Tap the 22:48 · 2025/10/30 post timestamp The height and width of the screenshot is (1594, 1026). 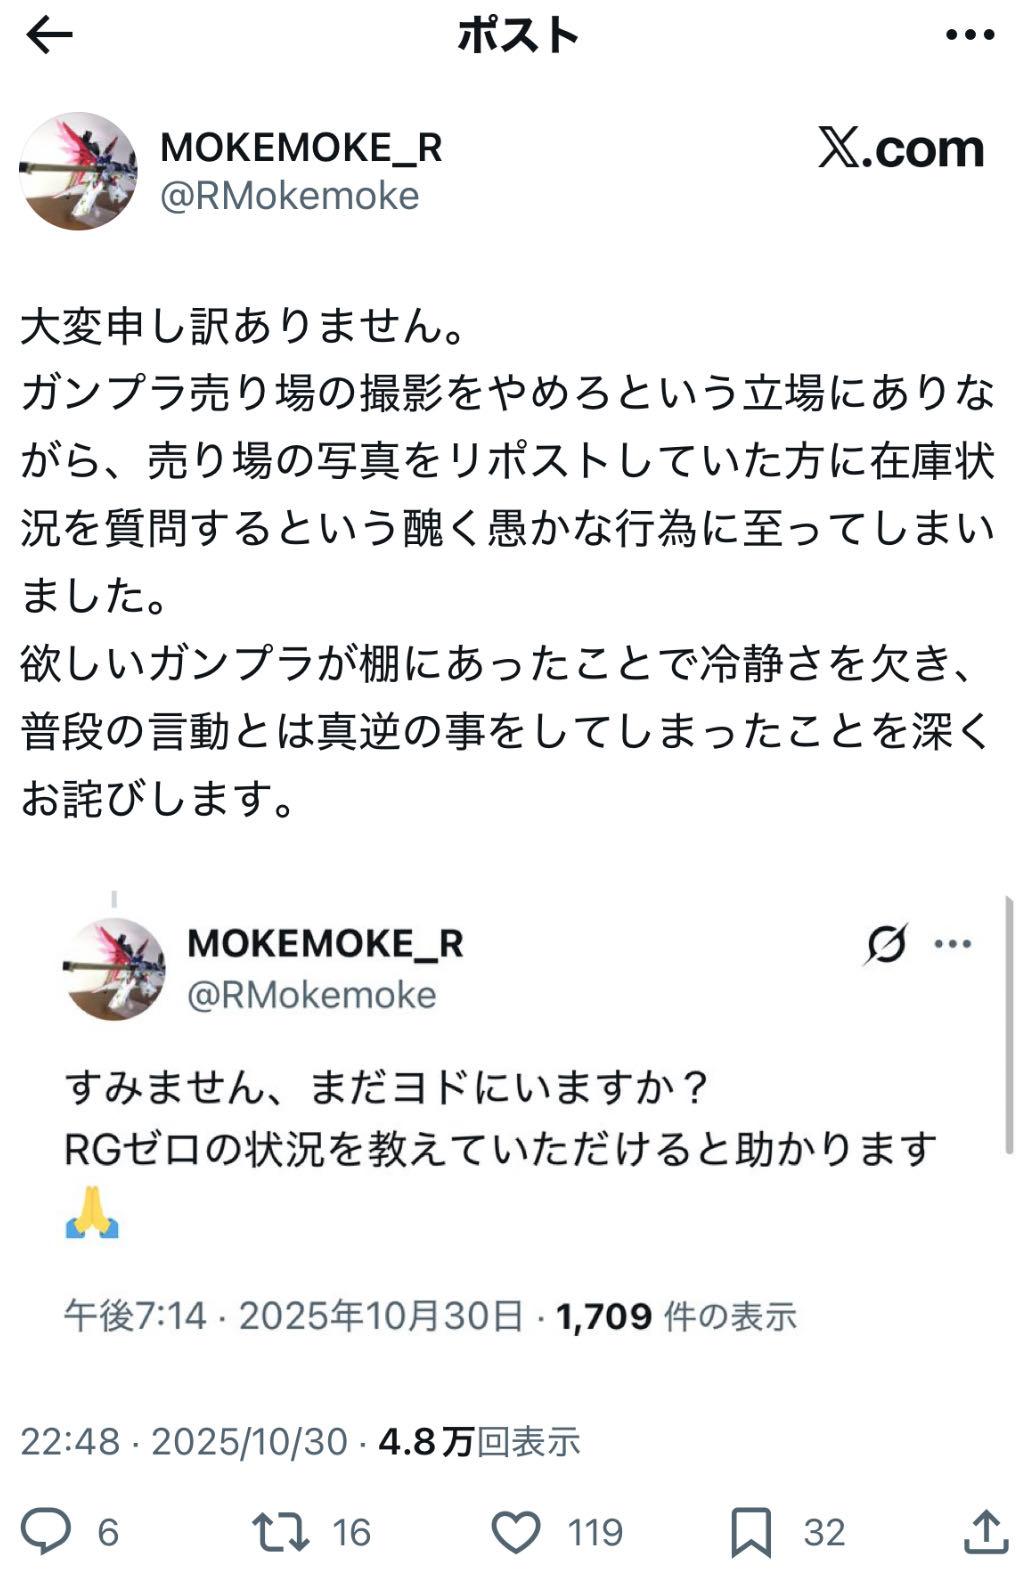(x=184, y=1442)
